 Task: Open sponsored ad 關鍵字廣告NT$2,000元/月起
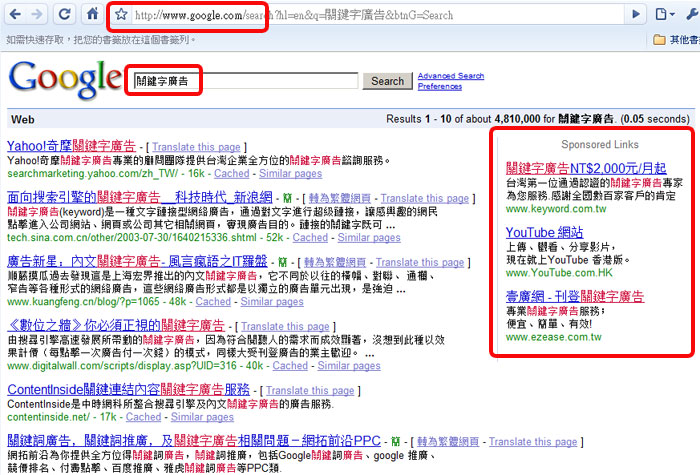coord(586,168)
